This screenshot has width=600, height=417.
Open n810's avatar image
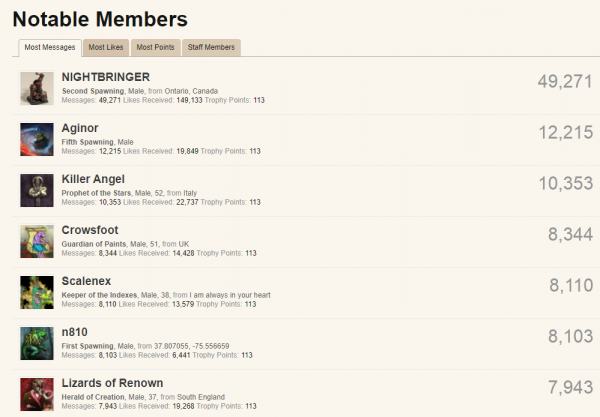36,343
